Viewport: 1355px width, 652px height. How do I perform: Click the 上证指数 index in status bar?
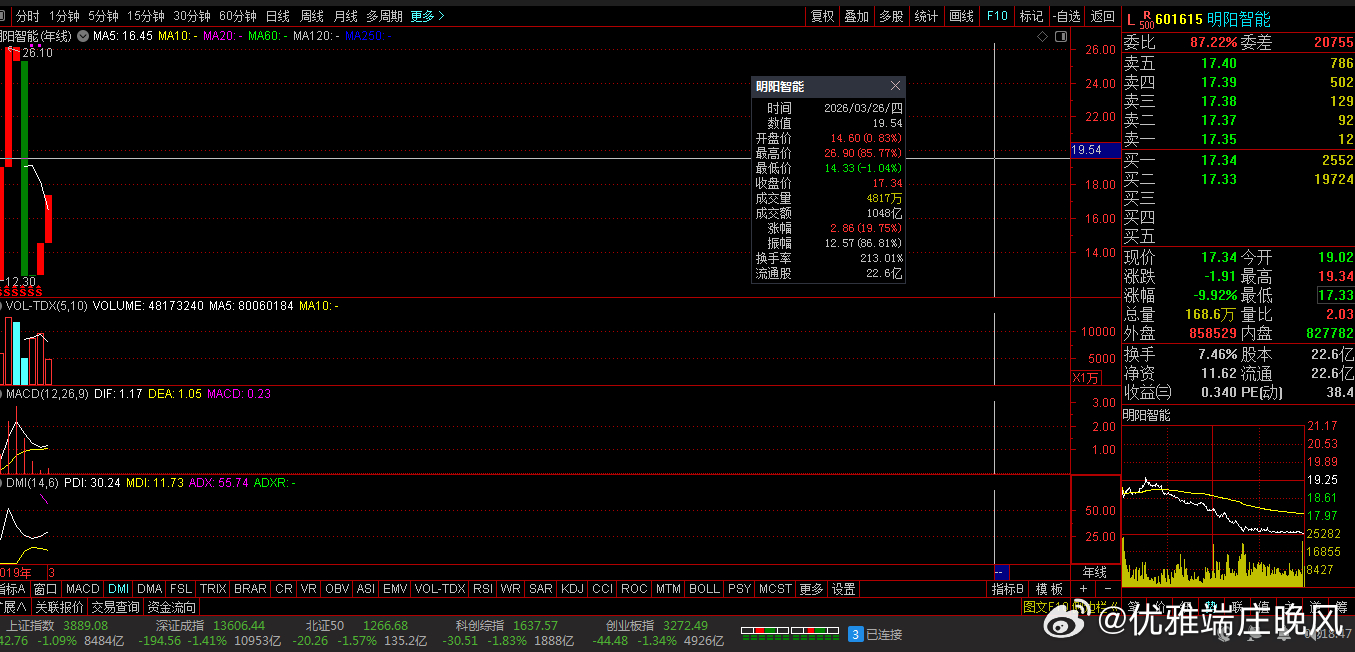pos(32,626)
